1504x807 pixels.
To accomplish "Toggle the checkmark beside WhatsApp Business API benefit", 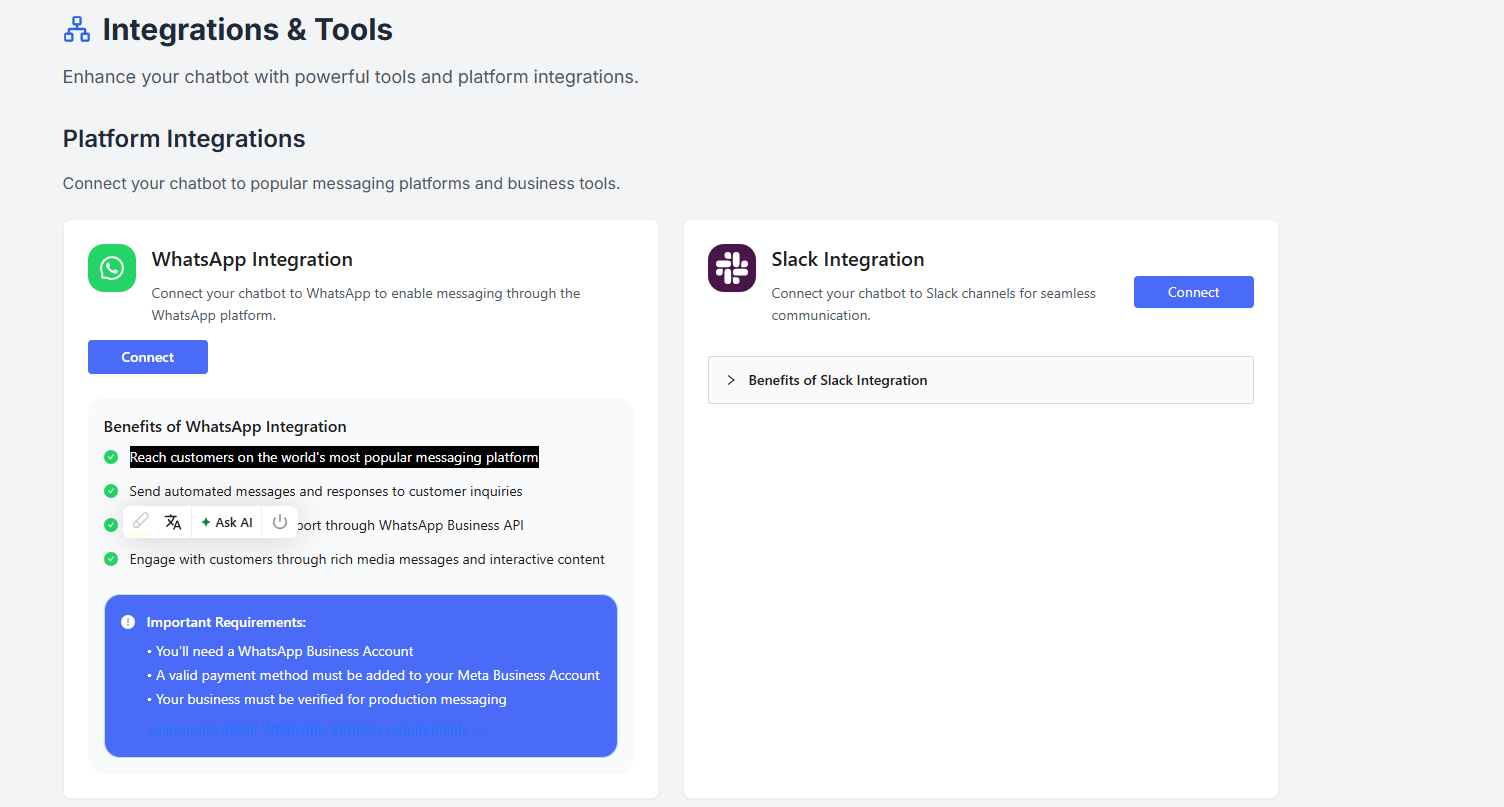I will click(x=111, y=524).
